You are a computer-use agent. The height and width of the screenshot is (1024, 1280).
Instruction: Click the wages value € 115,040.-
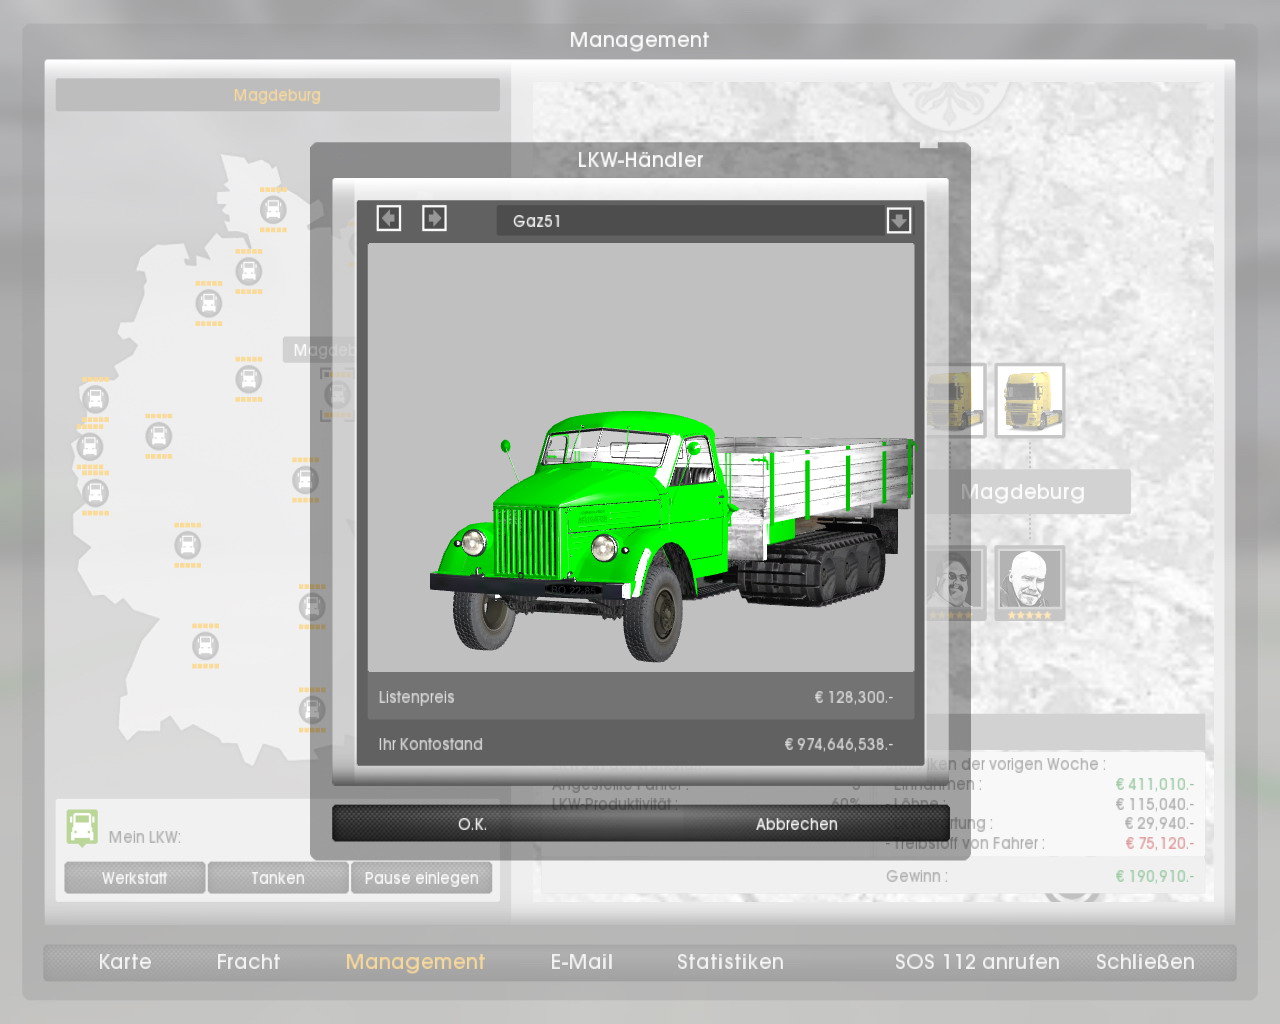pos(1155,804)
